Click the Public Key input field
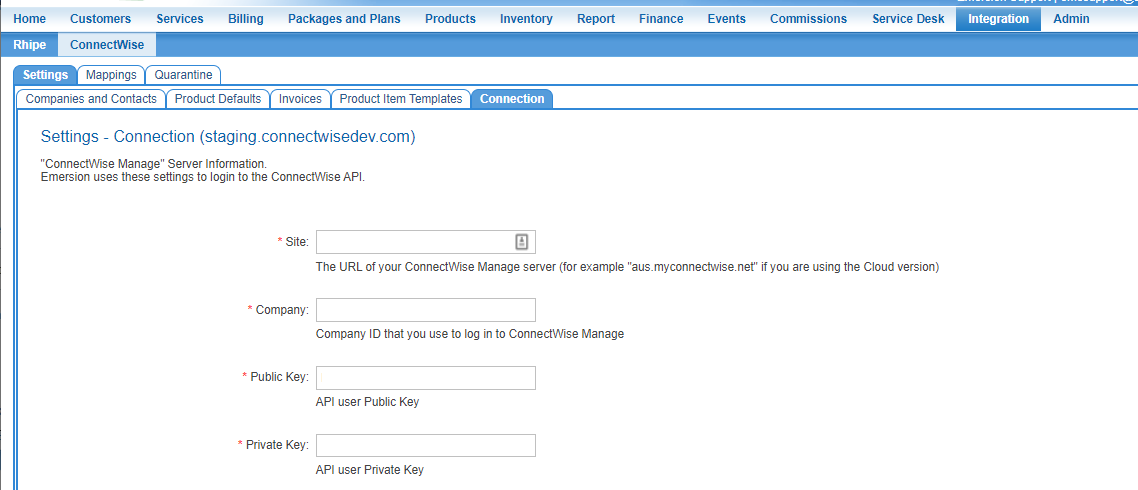1138x490 pixels. 426,378
